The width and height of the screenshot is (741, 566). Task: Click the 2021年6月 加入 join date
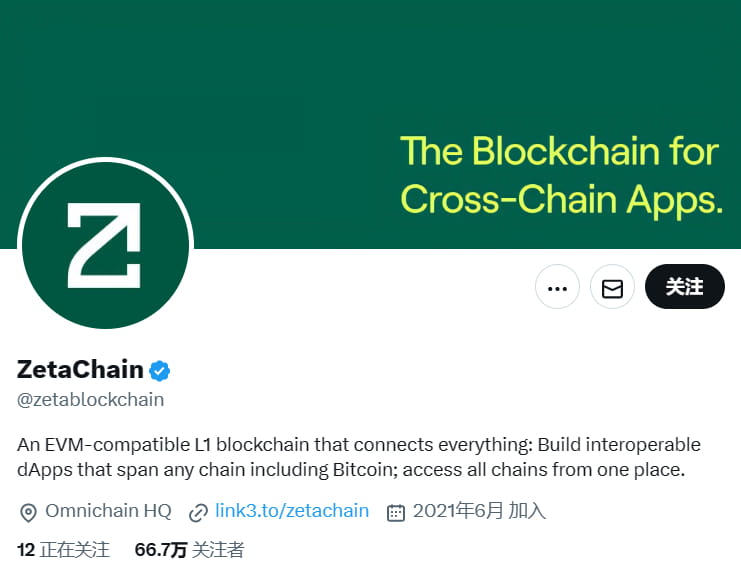click(x=479, y=511)
